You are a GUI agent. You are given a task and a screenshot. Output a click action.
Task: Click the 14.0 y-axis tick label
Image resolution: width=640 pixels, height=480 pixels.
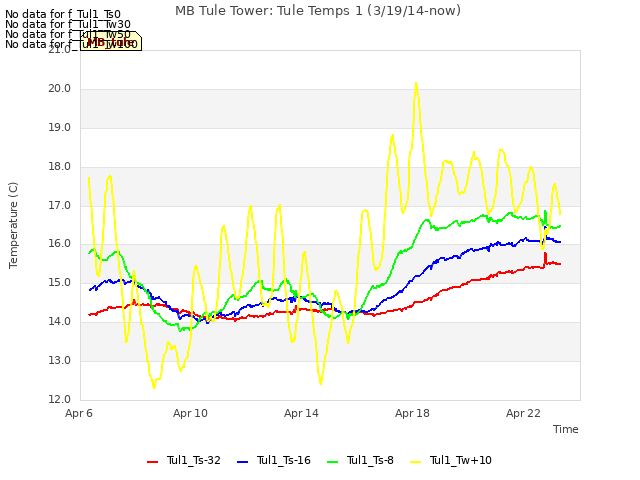coord(60,322)
